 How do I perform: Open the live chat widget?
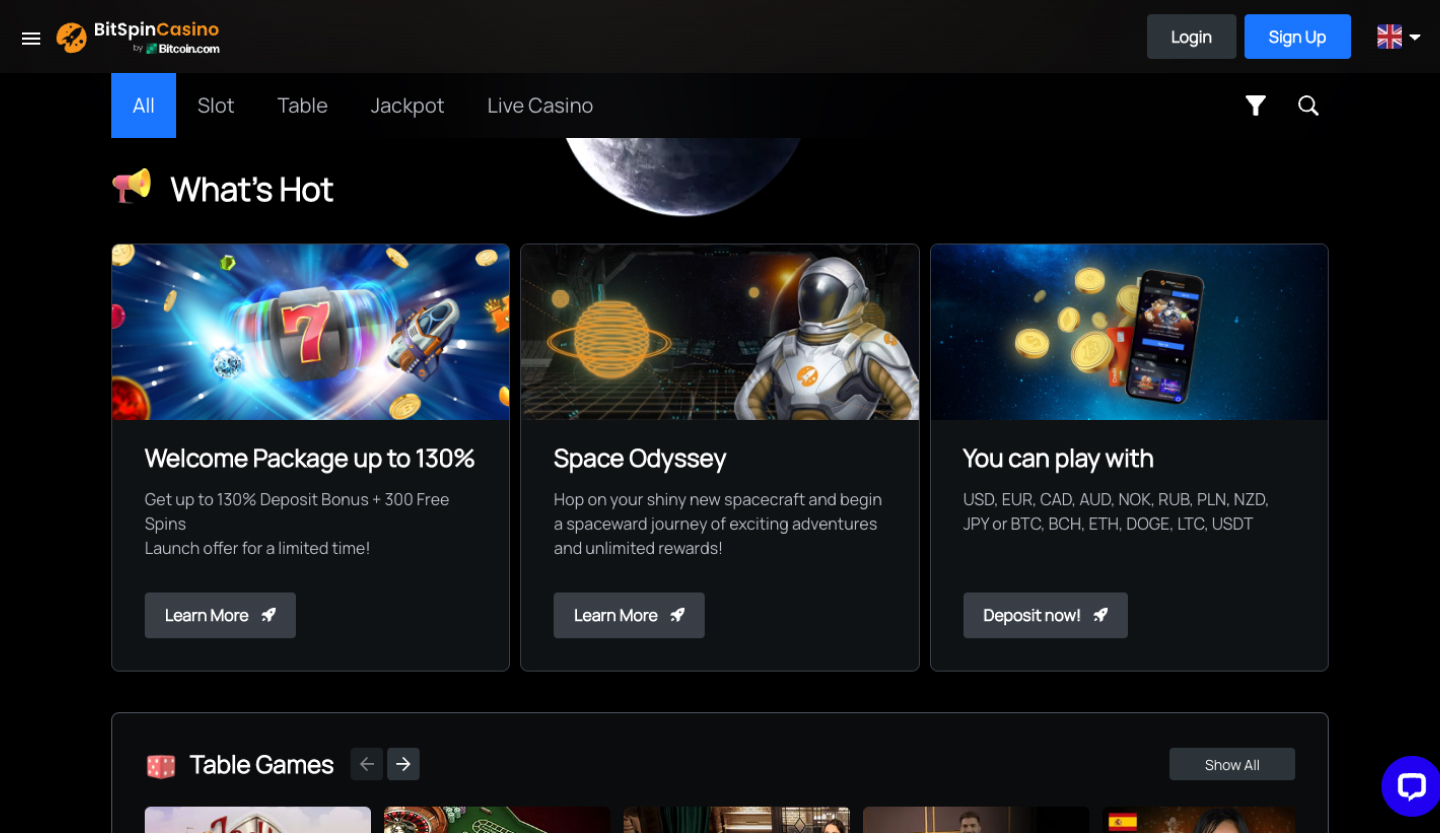1410,786
